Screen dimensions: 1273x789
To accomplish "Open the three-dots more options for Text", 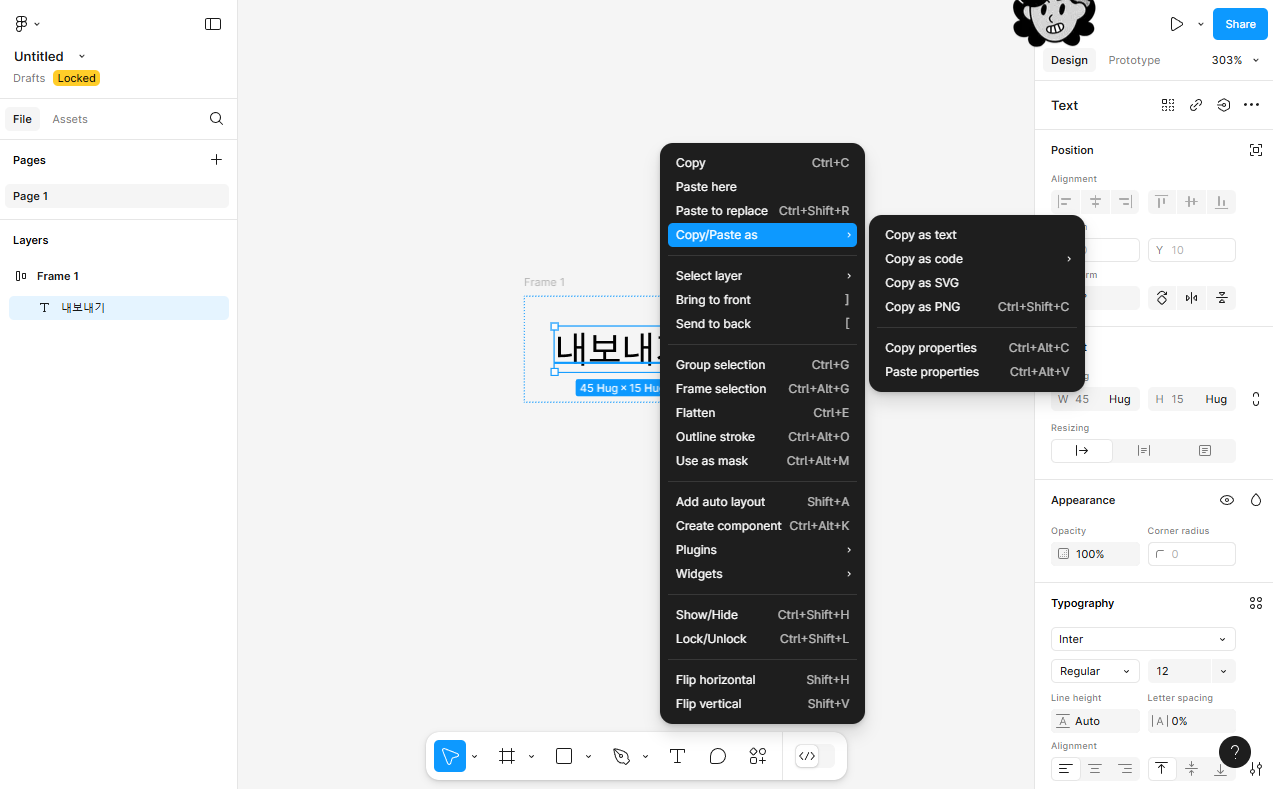I will click(1251, 105).
